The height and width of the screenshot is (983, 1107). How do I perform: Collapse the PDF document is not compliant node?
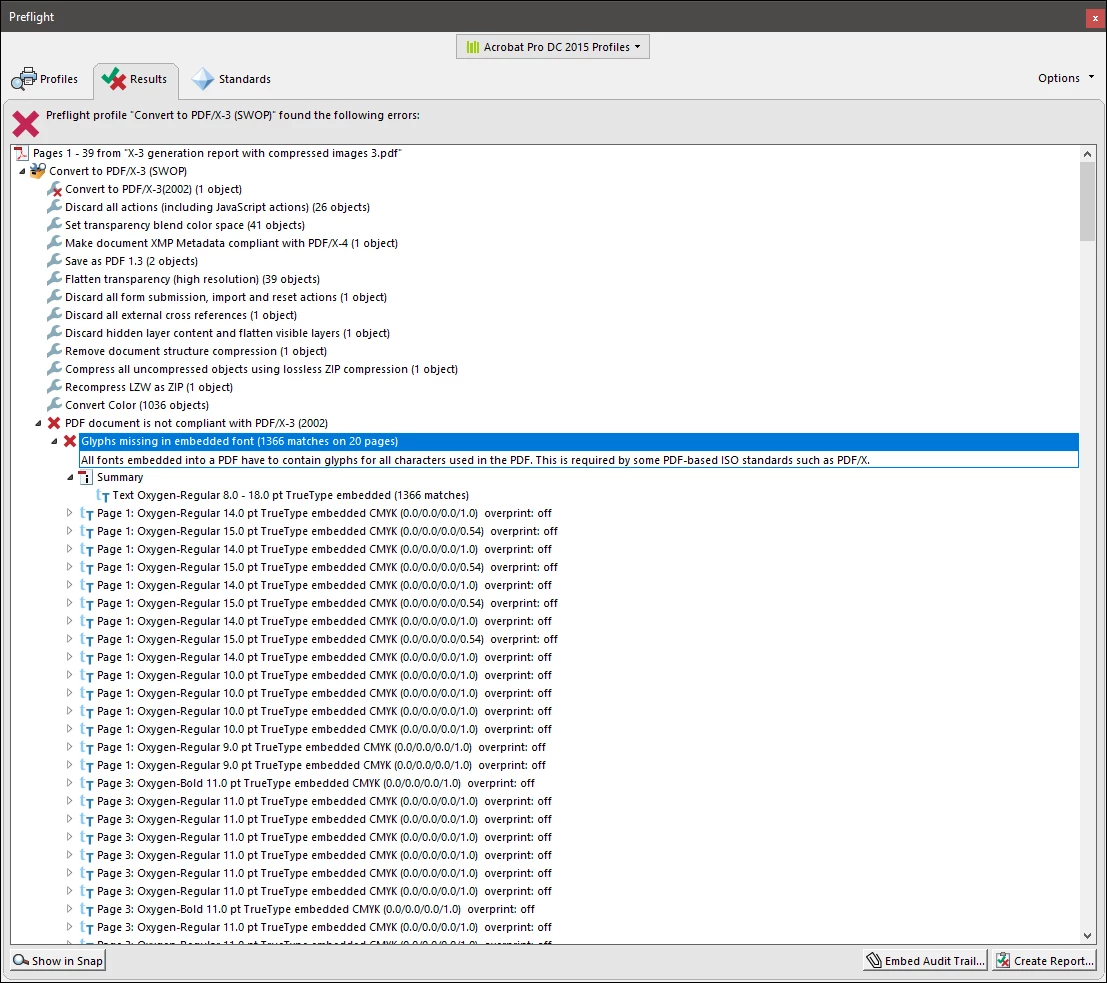point(38,423)
